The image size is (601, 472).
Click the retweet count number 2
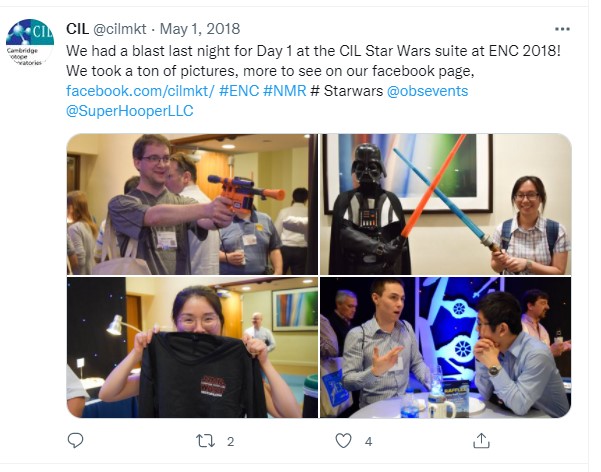[x=230, y=442]
